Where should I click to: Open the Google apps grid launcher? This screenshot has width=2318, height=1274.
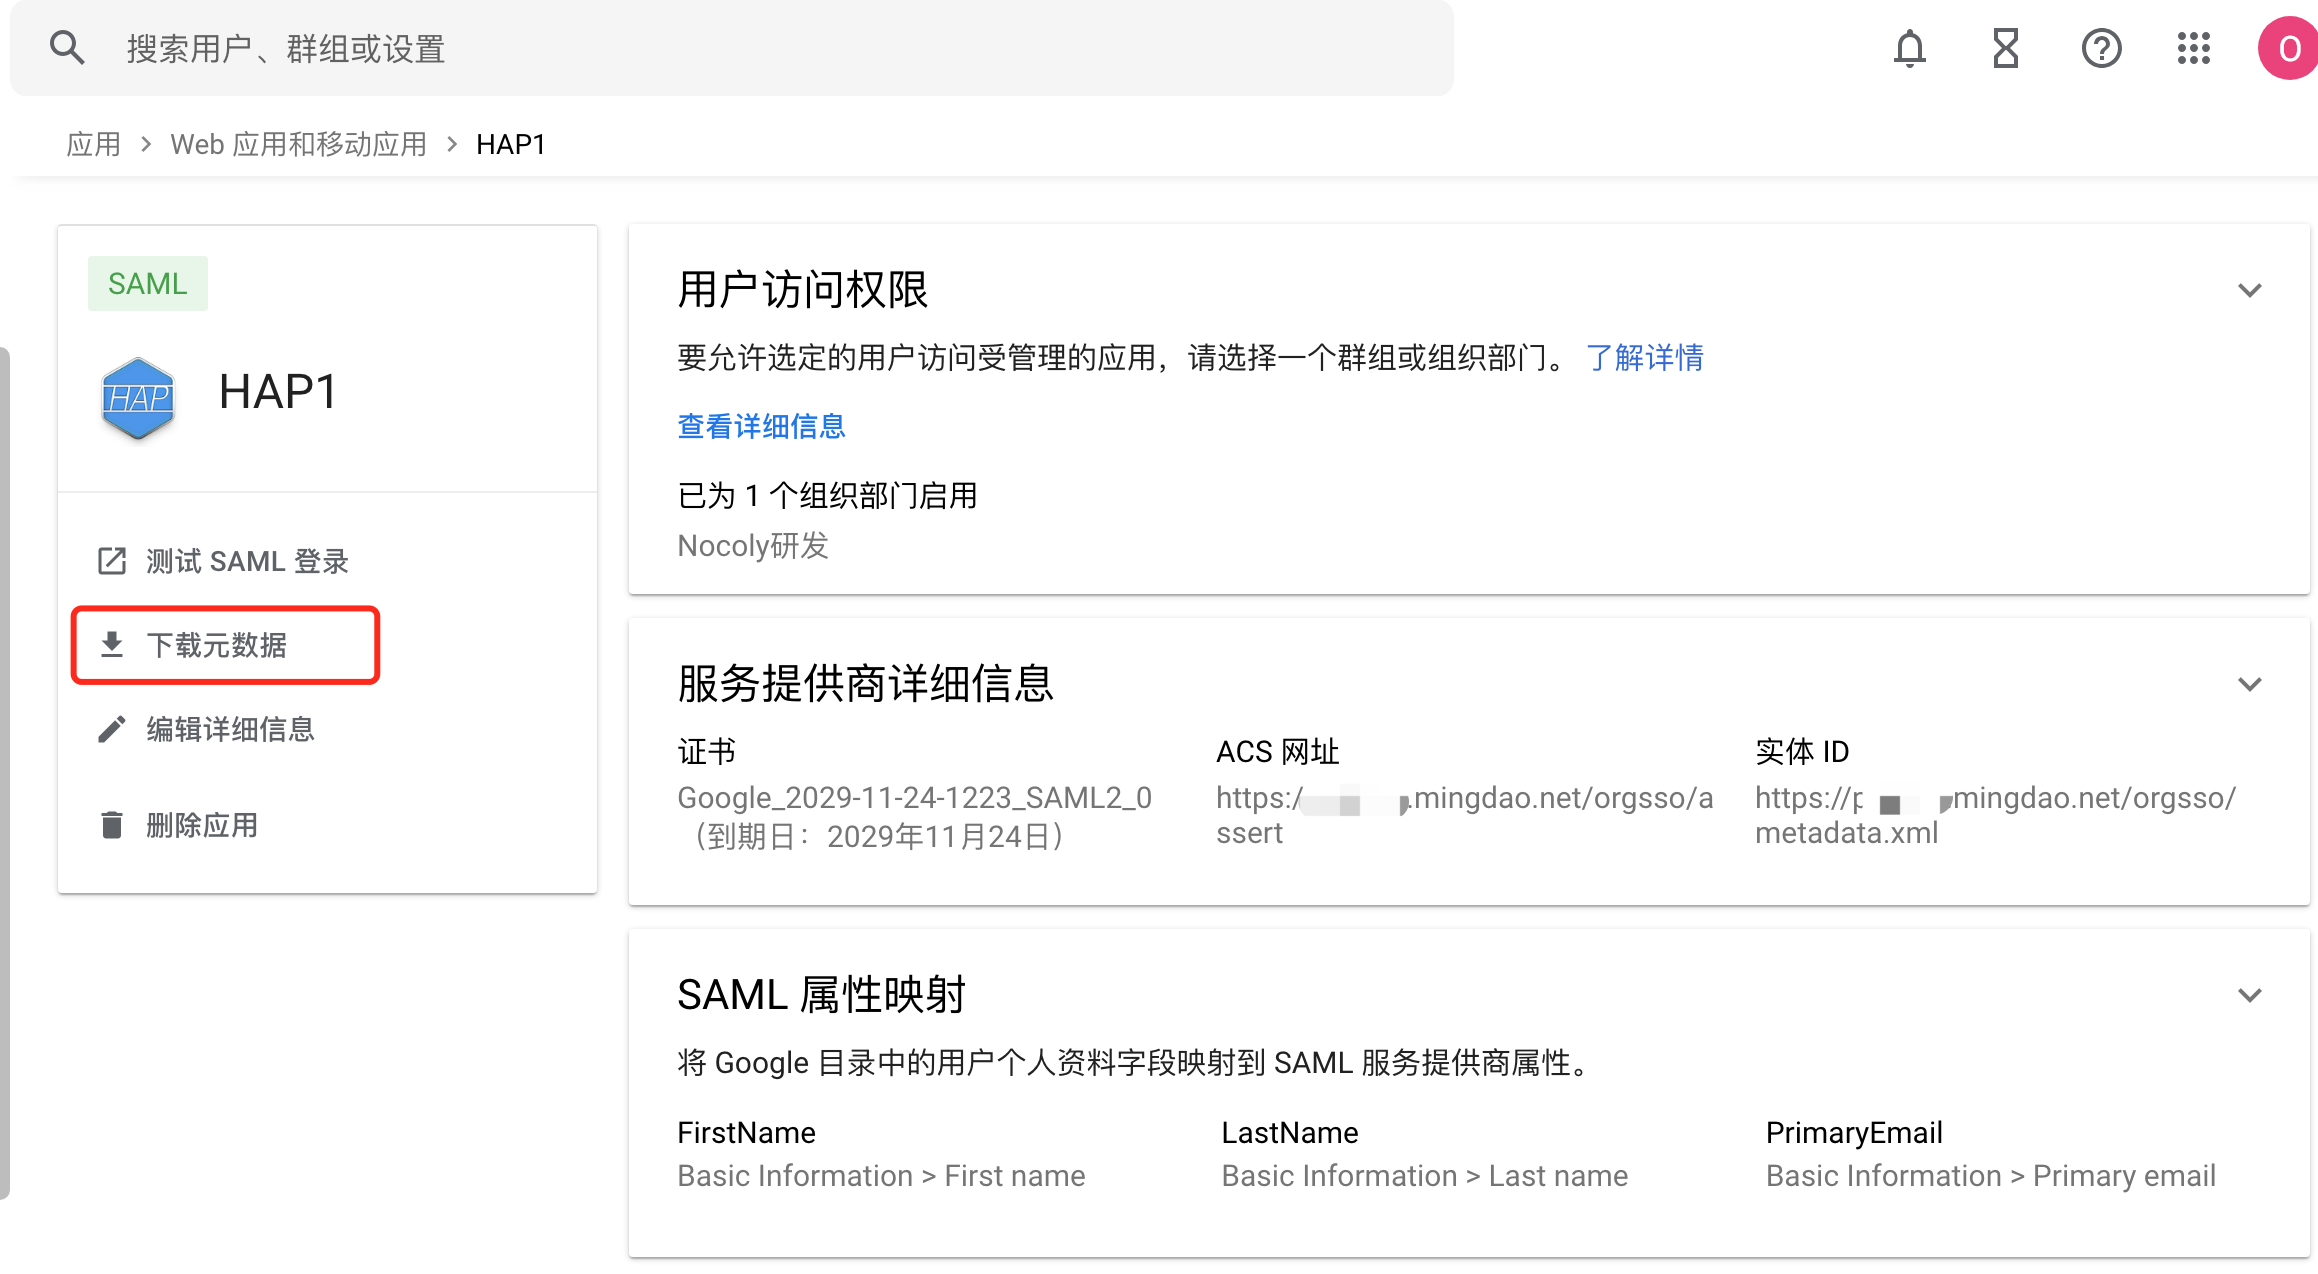(x=2194, y=48)
